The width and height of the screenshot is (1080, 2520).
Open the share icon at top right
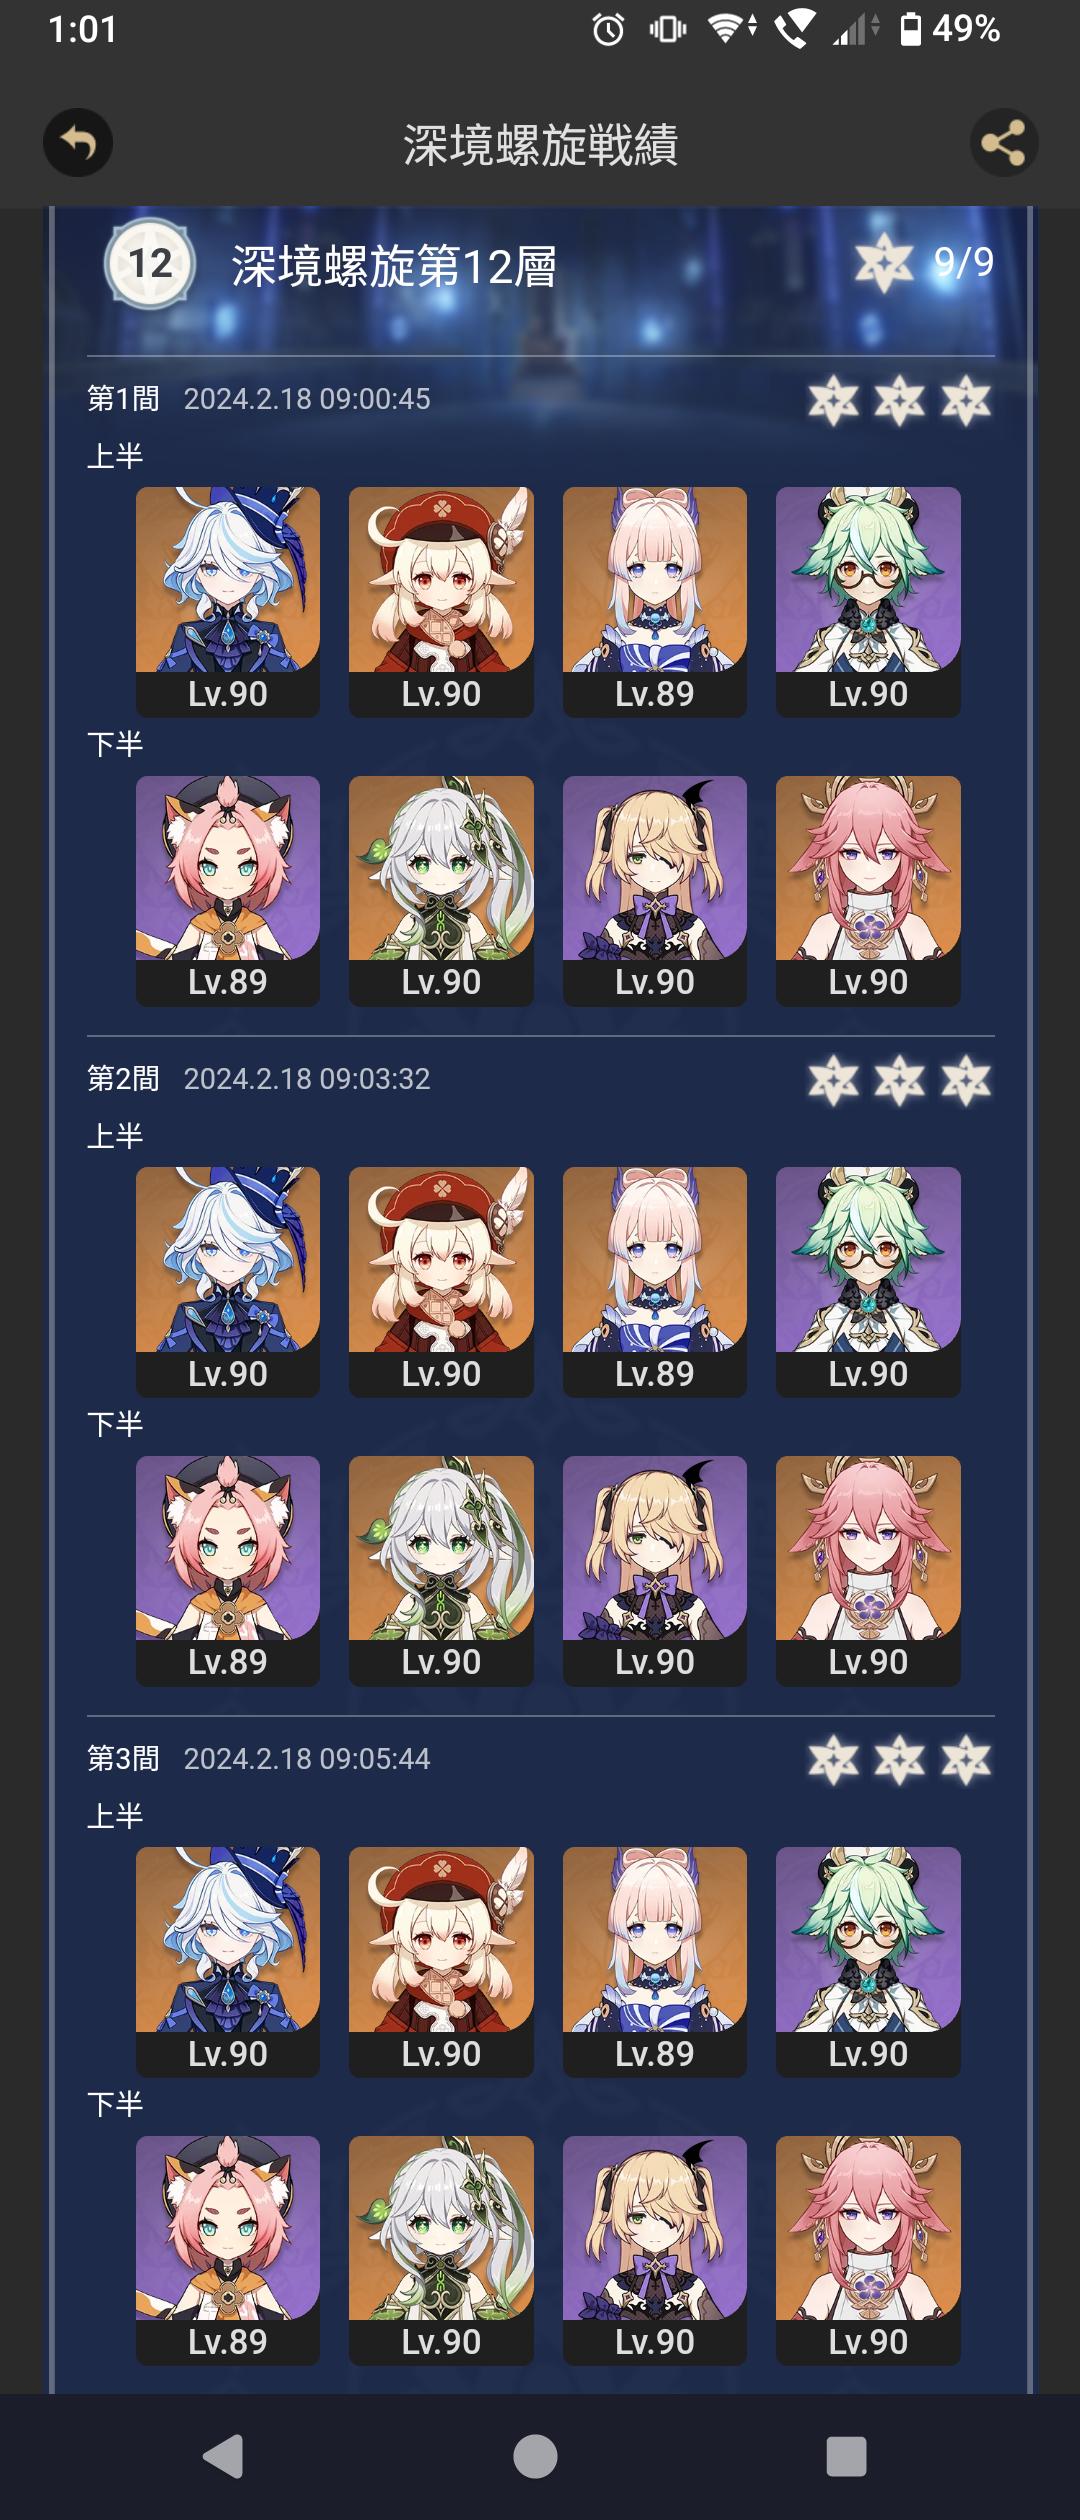[x=1003, y=143]
